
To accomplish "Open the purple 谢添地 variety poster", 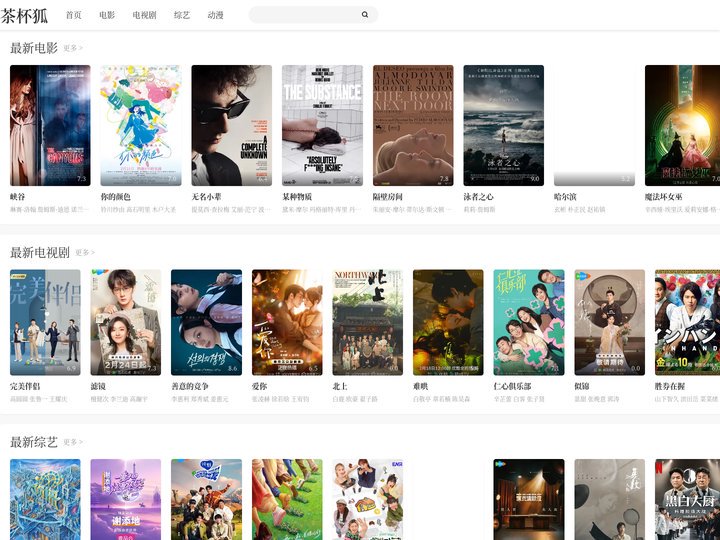I will pos(126,500).
